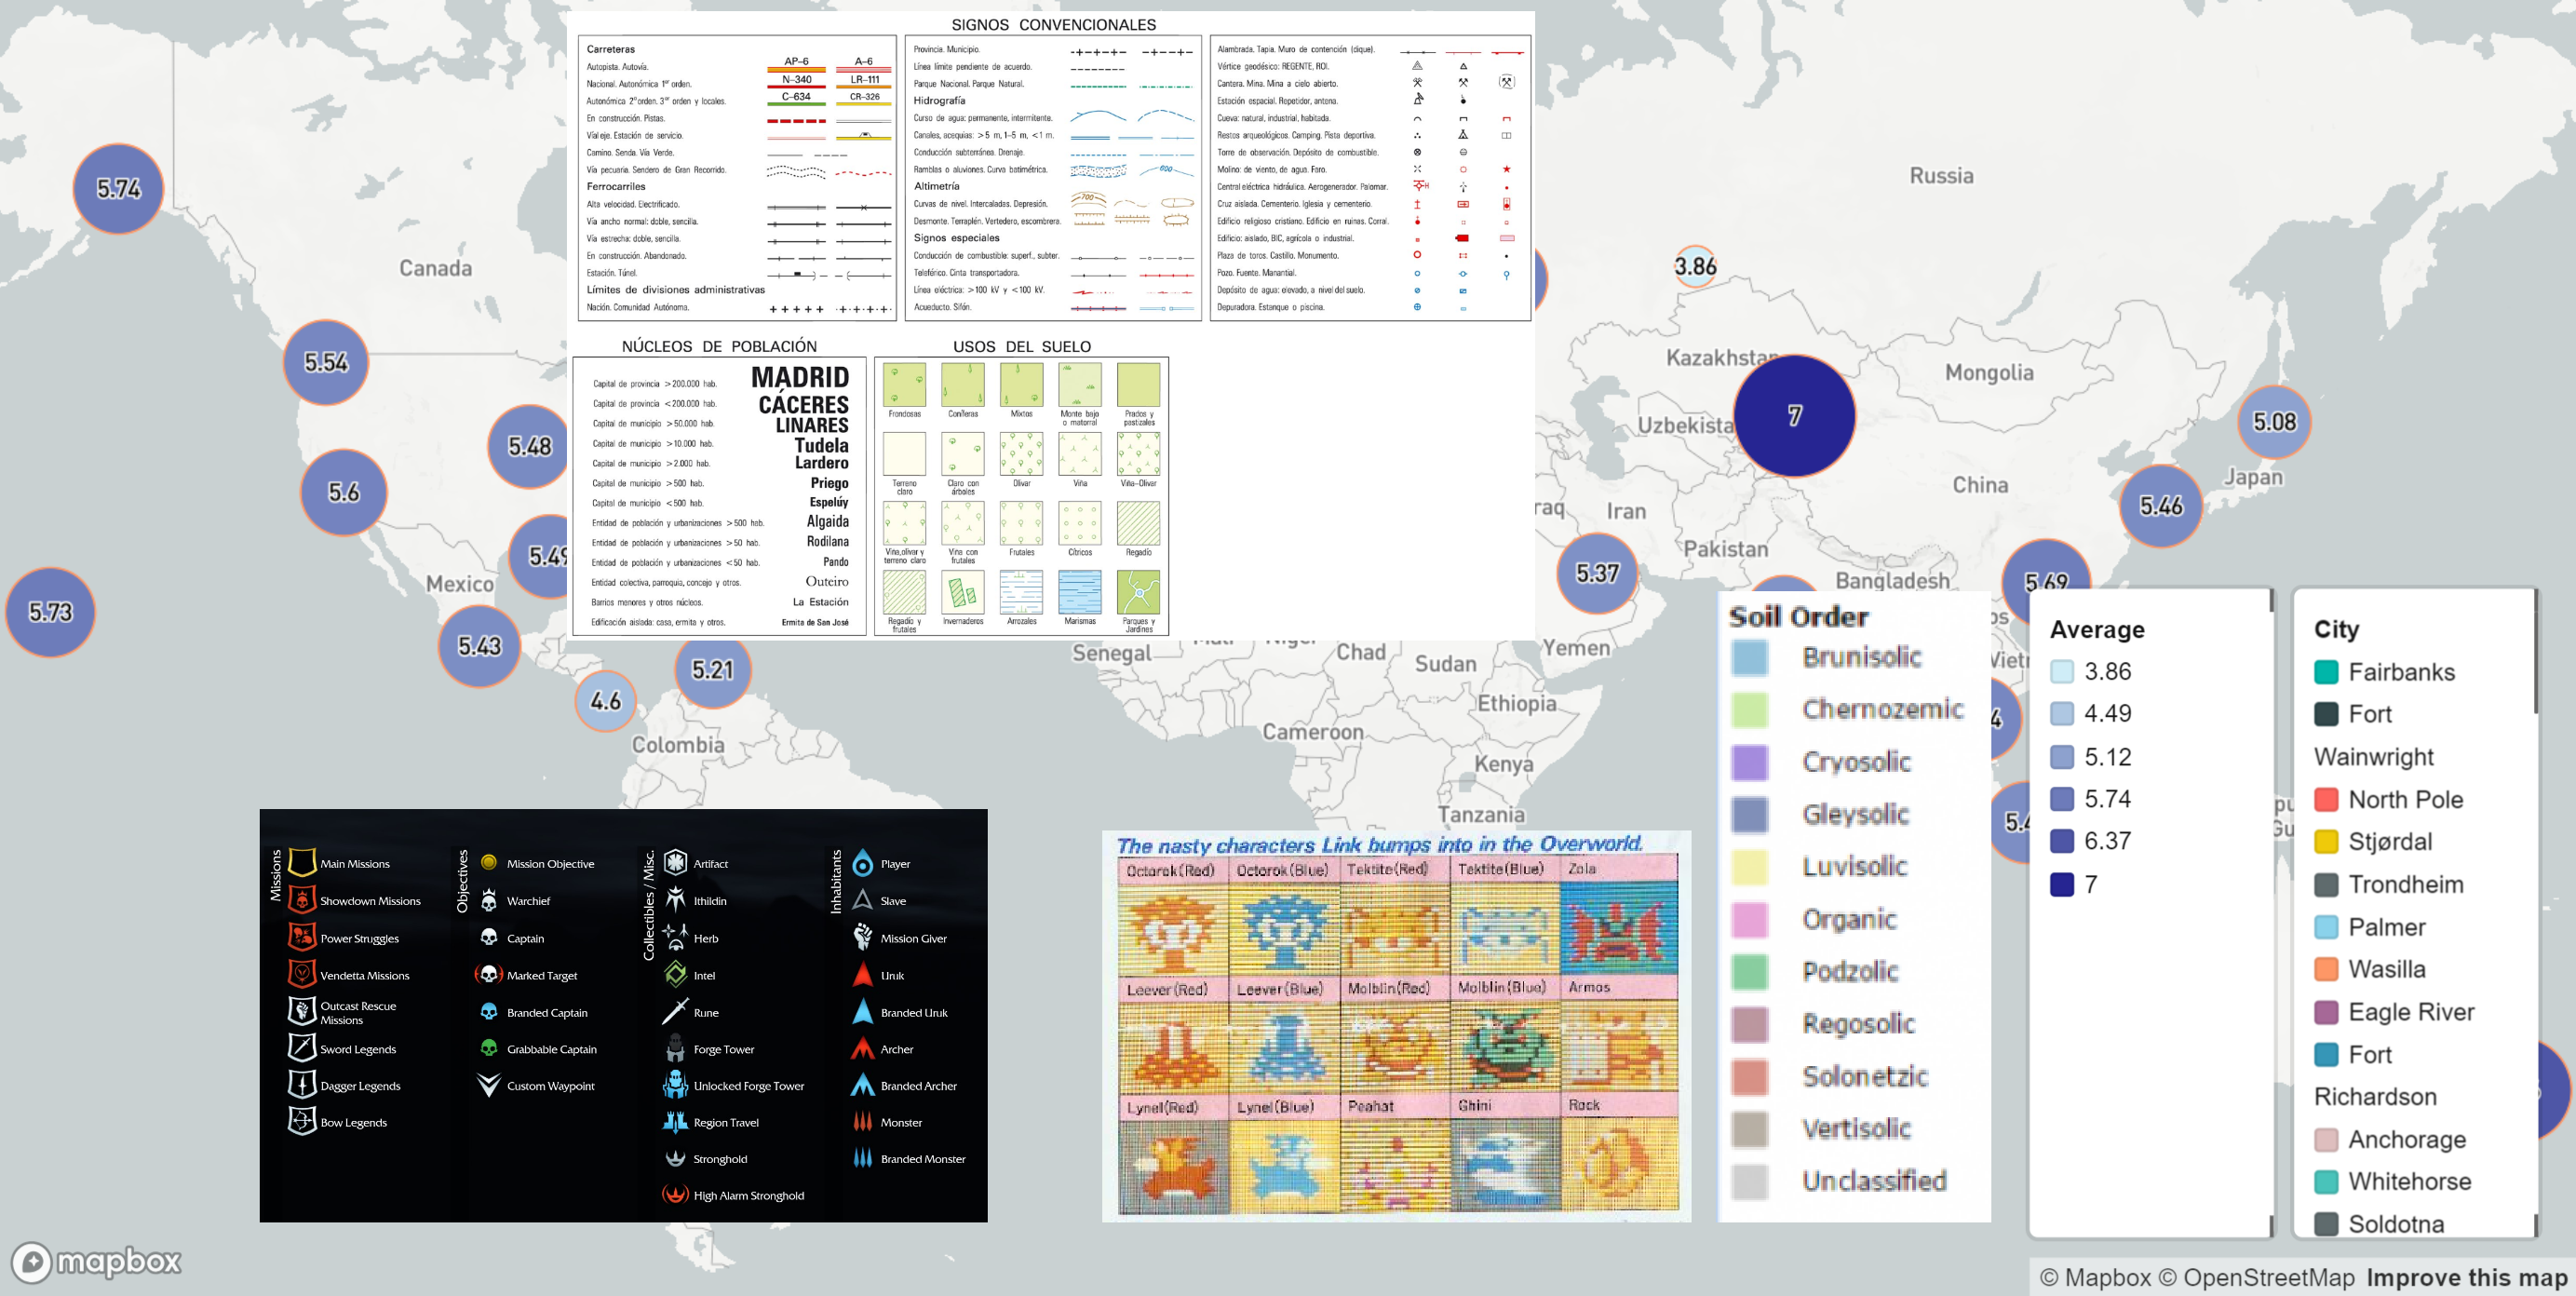
Task: Select the average value 7 color swatch
Action: click(2064, 884)
